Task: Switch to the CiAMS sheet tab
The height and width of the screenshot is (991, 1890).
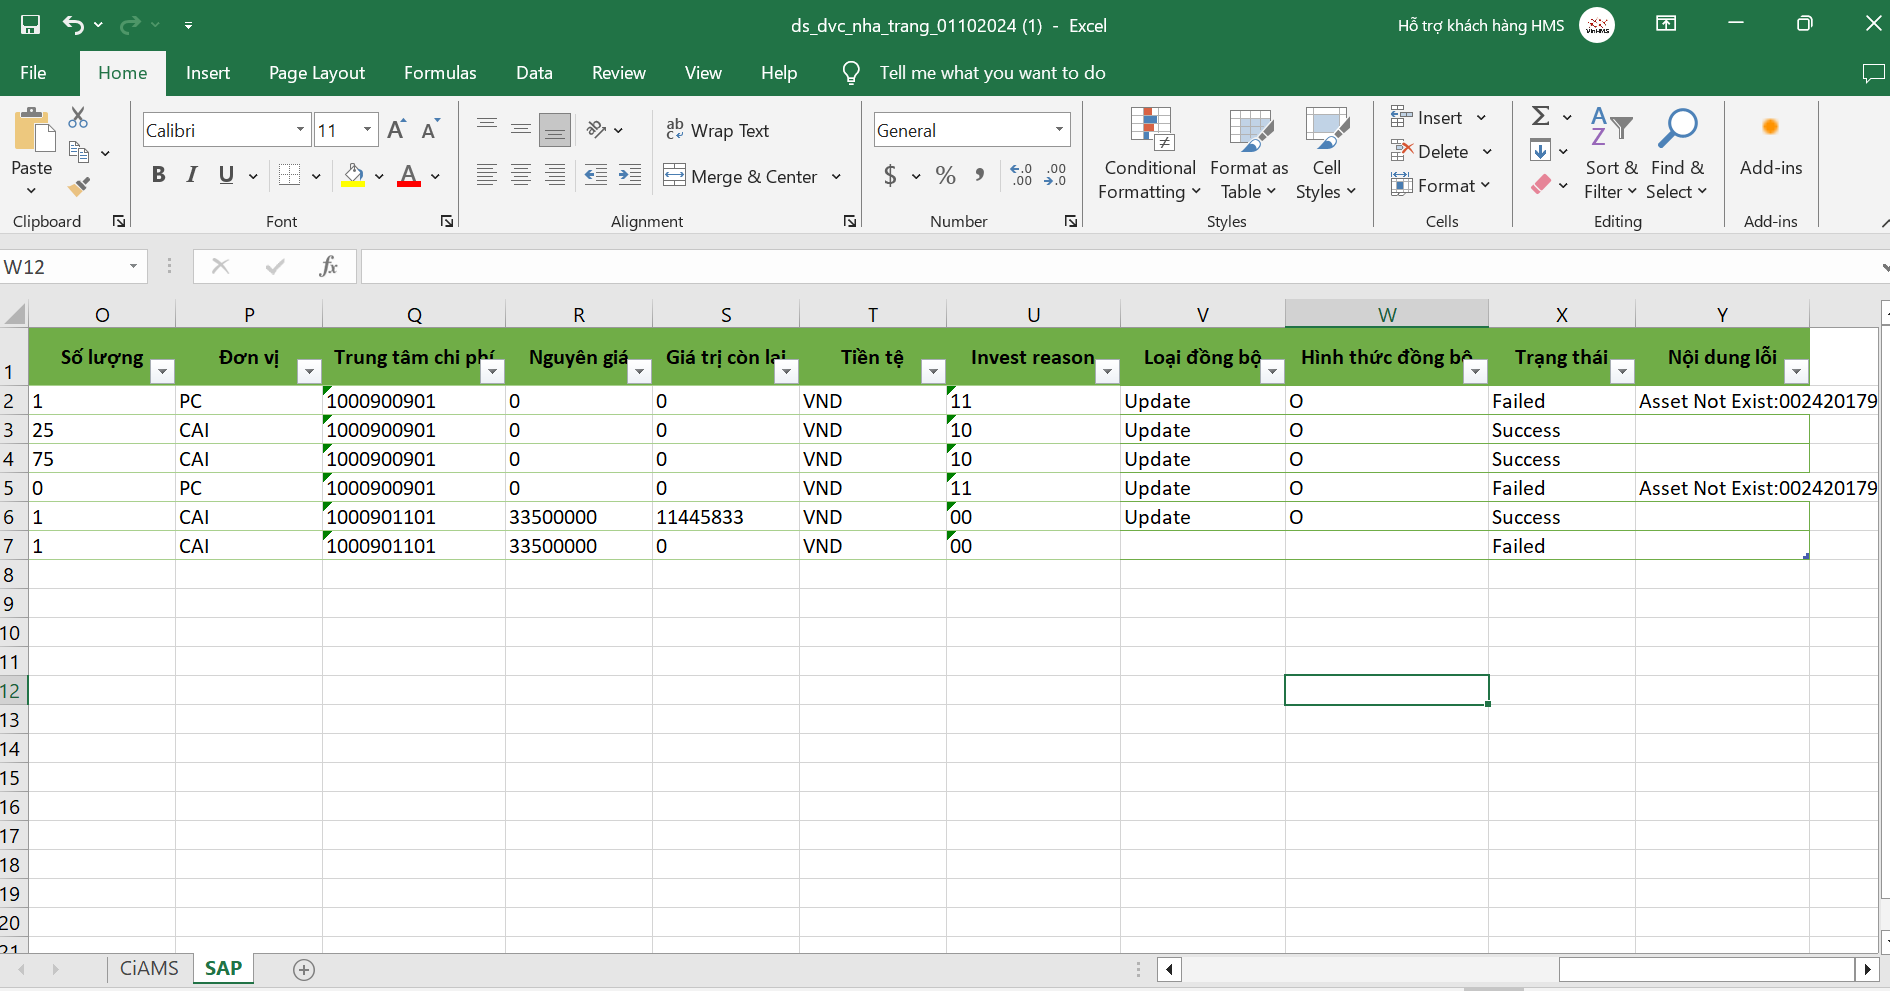Action: tap(149, 968)
